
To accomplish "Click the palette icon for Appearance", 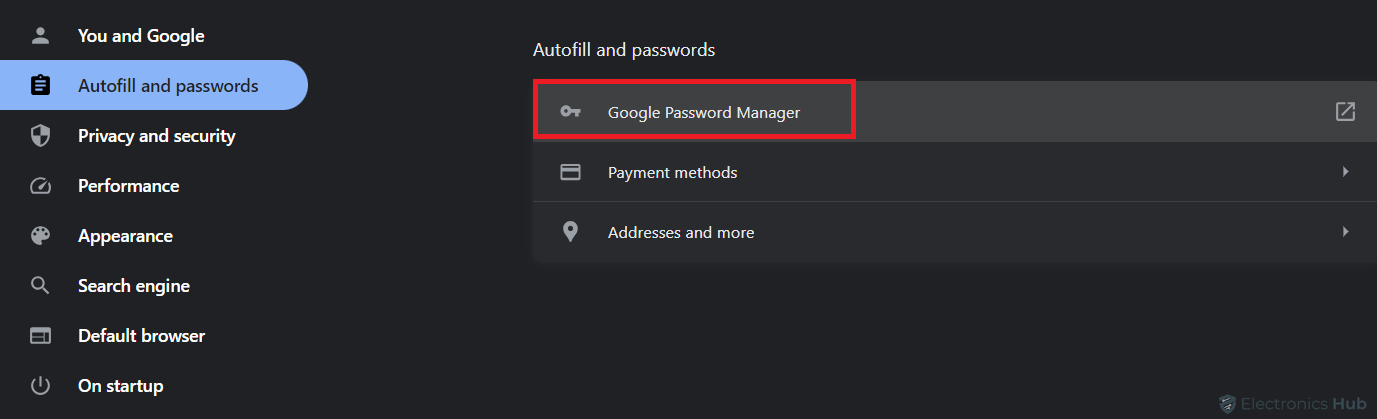I will (40, 236).
